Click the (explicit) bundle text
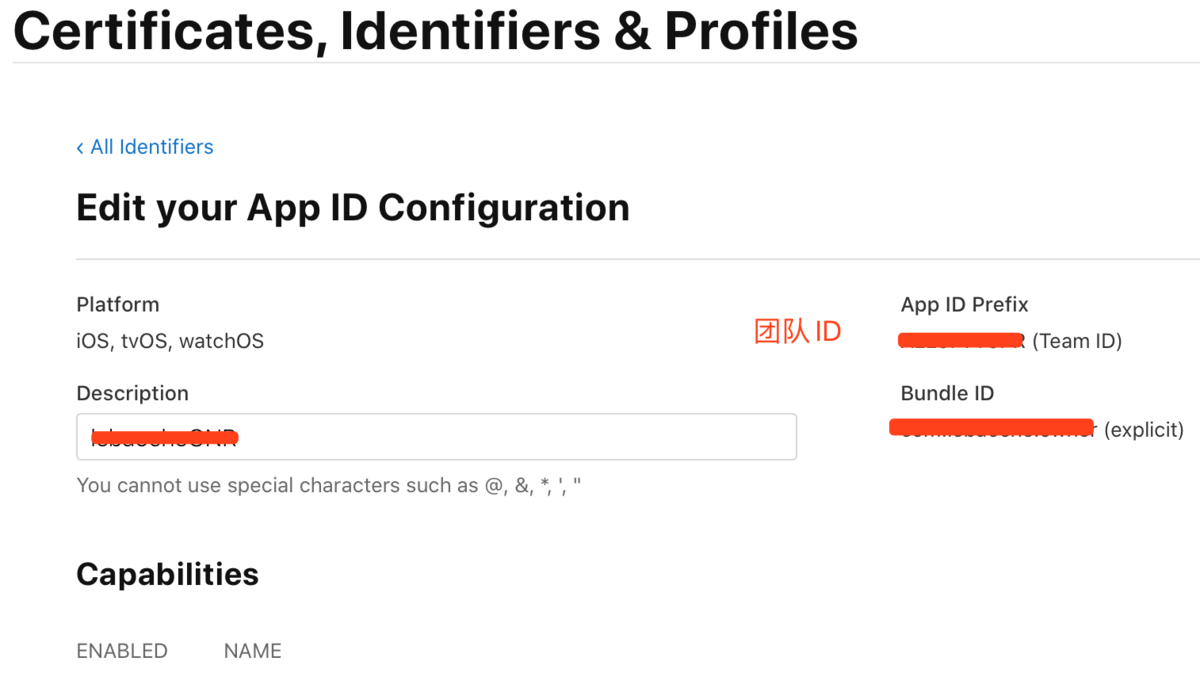The height and width of the screenshot is (675, 1200). pyautogui.click(x=1144, y=430)
